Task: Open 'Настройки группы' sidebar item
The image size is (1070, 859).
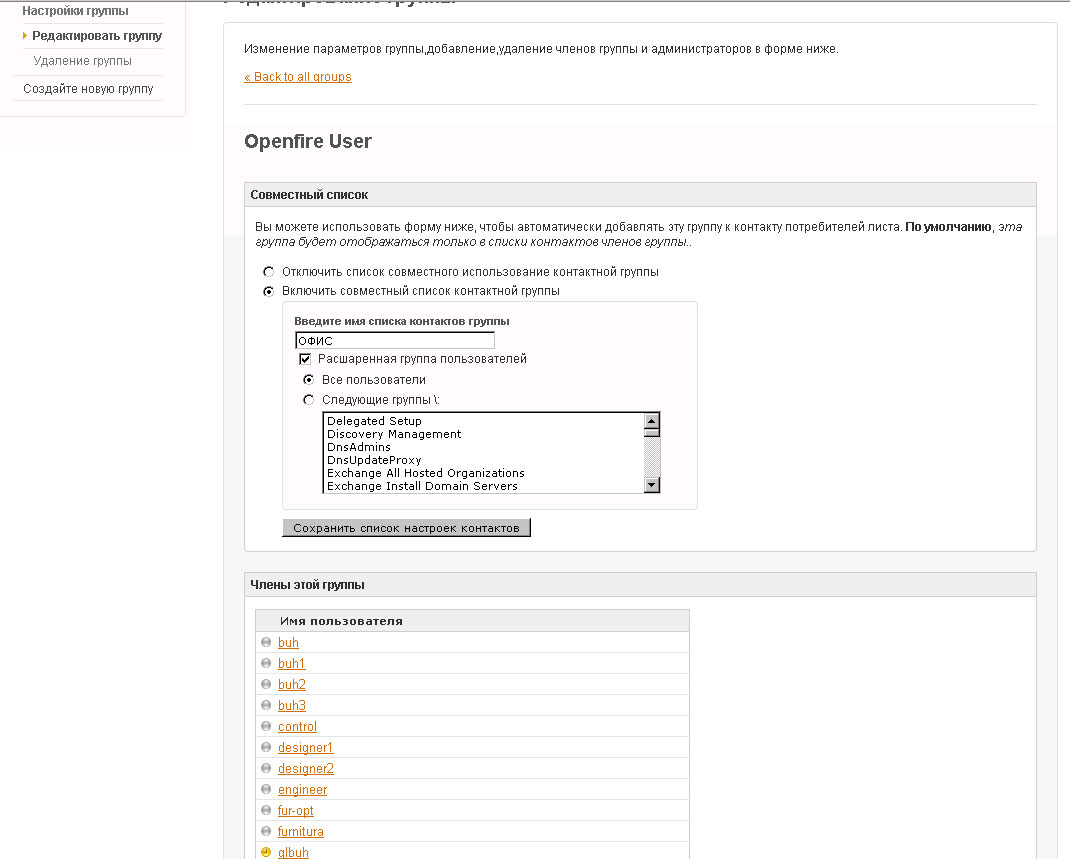Action: point(75,11)
